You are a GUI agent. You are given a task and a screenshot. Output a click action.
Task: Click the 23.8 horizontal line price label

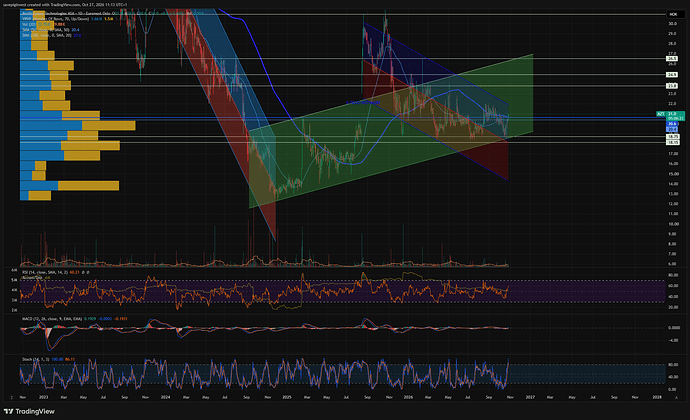tap(672, 86)
